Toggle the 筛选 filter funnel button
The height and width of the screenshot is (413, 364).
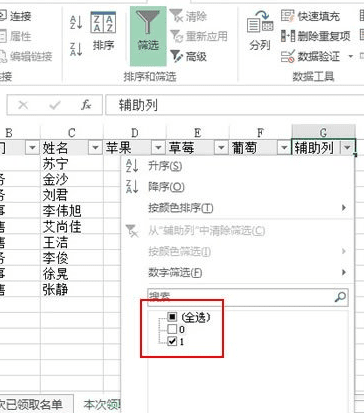pyautogui.click(x=148, y=36)
